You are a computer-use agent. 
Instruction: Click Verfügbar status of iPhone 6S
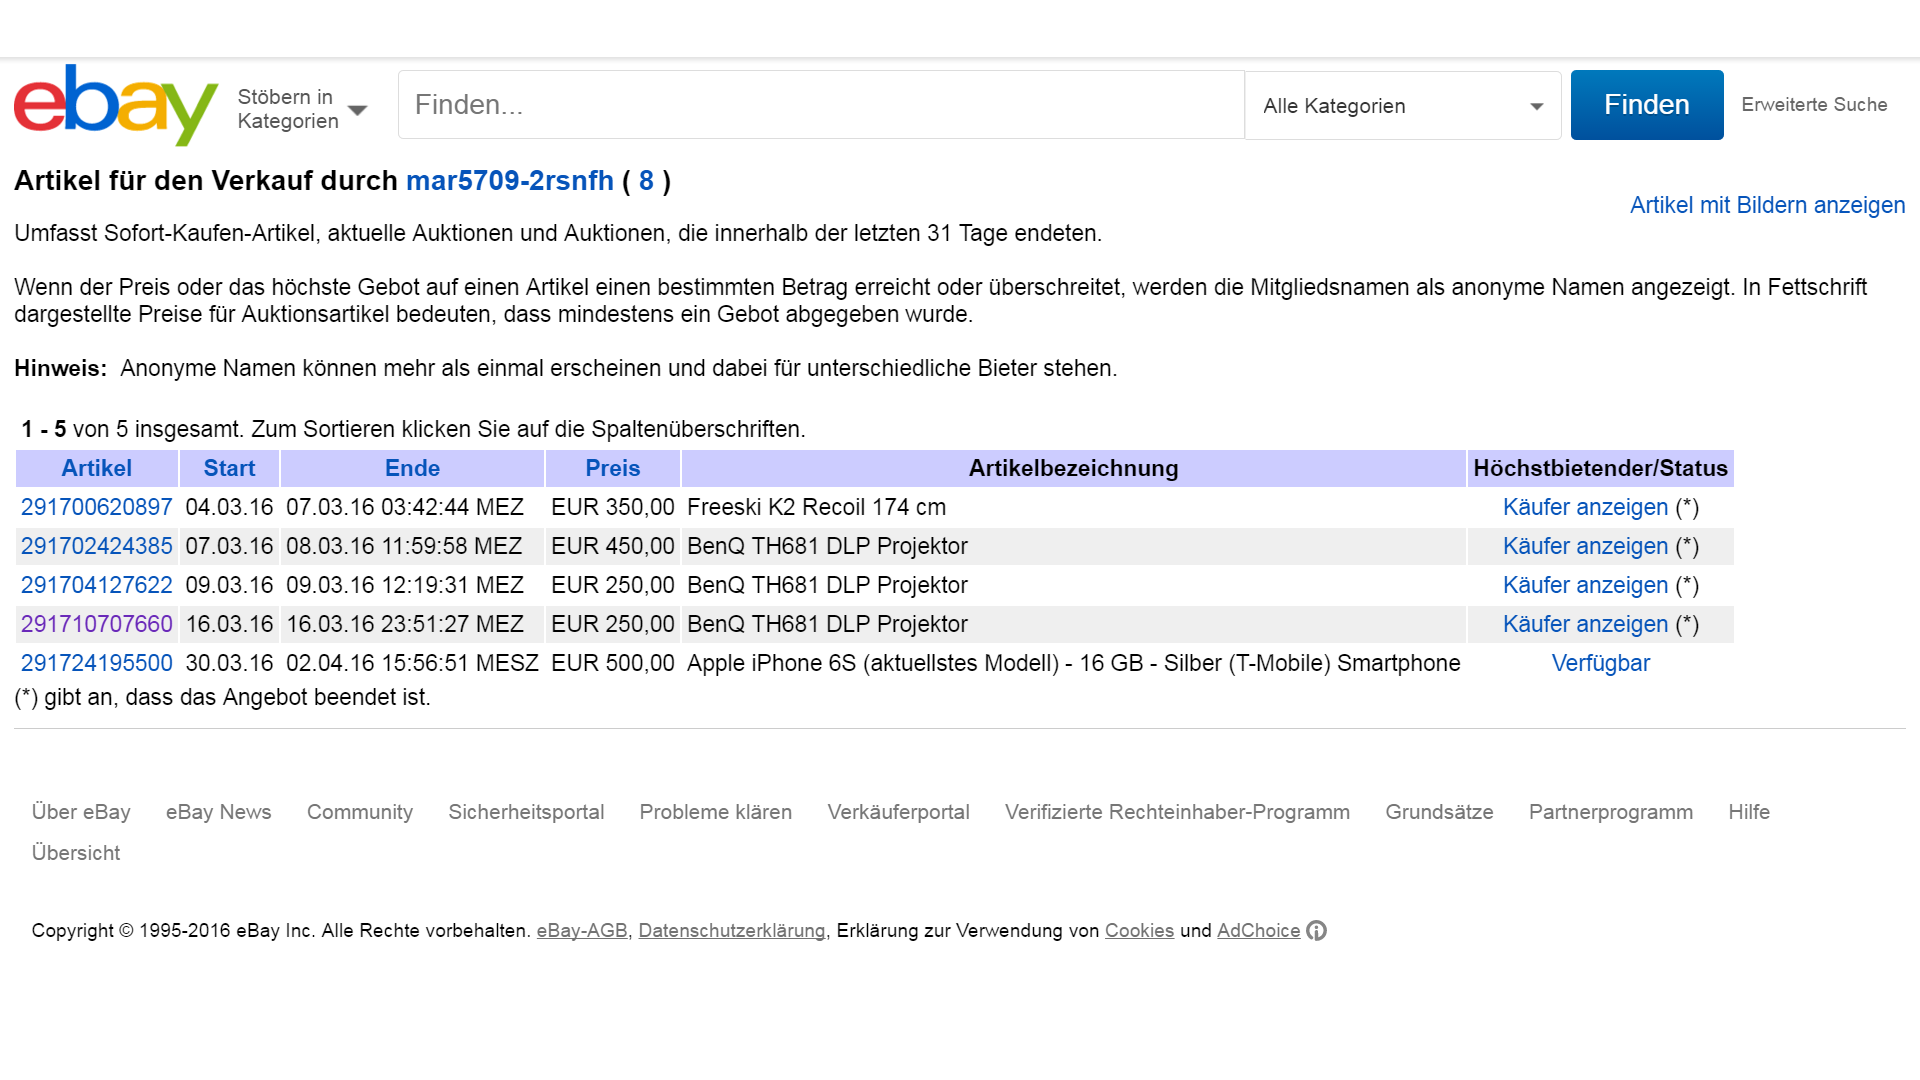pos(1600,663)
